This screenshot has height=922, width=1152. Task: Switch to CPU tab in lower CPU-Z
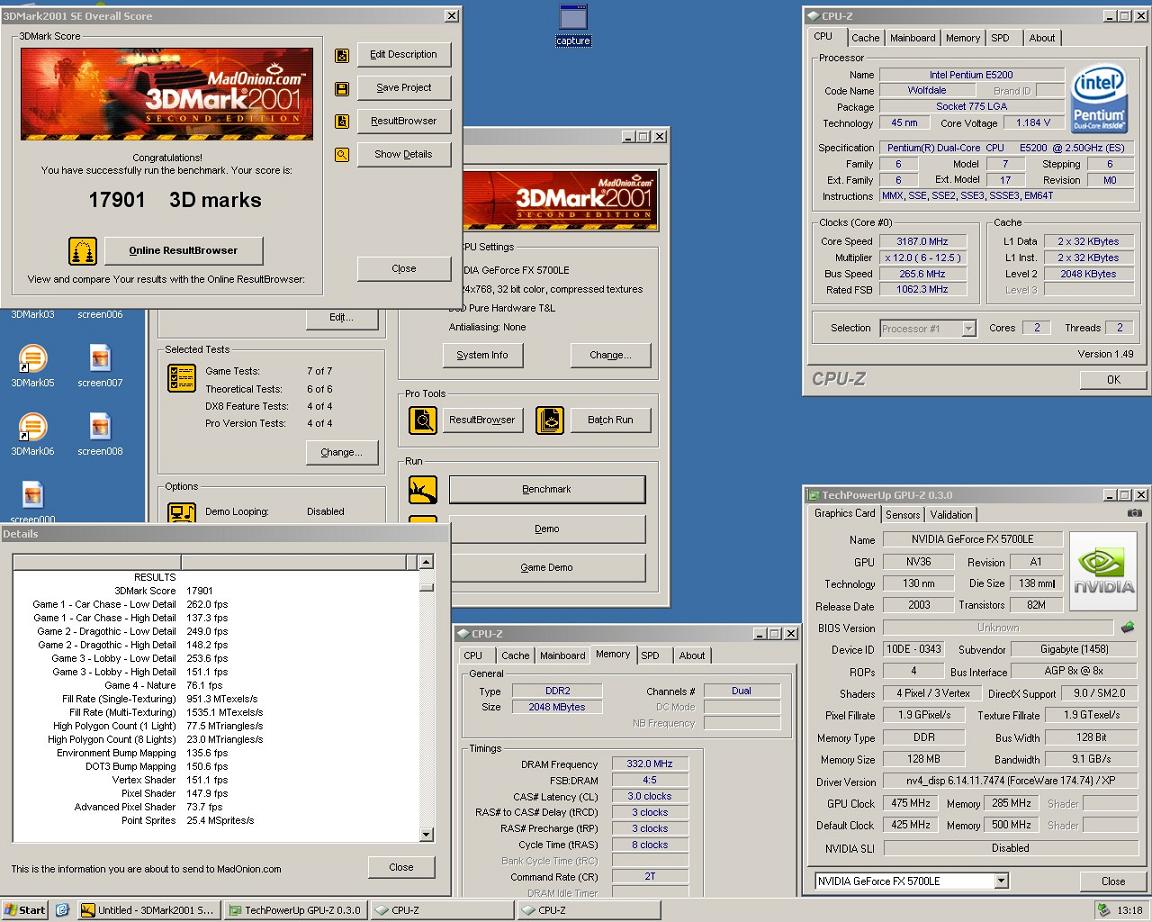[472, 656]
